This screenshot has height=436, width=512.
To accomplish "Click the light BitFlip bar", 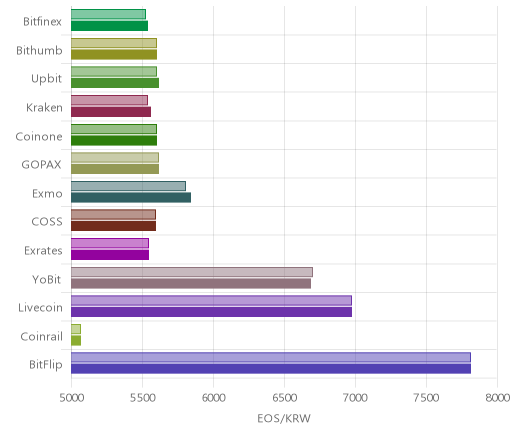I will click(x=271, y=357).
